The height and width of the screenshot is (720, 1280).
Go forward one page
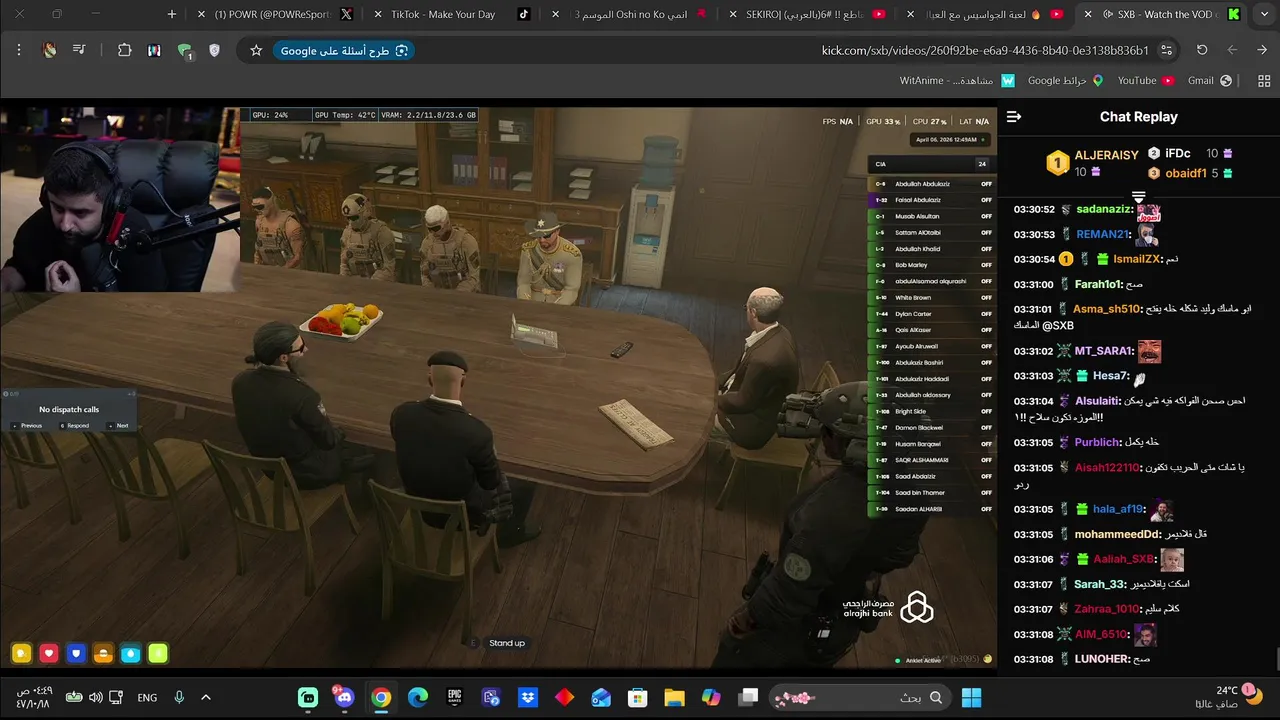1232,50
